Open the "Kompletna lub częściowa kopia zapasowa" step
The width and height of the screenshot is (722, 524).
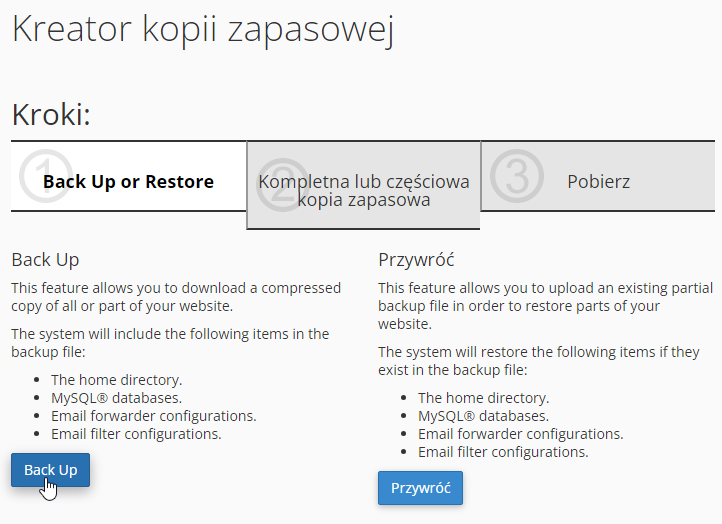[x=364, y=190]
